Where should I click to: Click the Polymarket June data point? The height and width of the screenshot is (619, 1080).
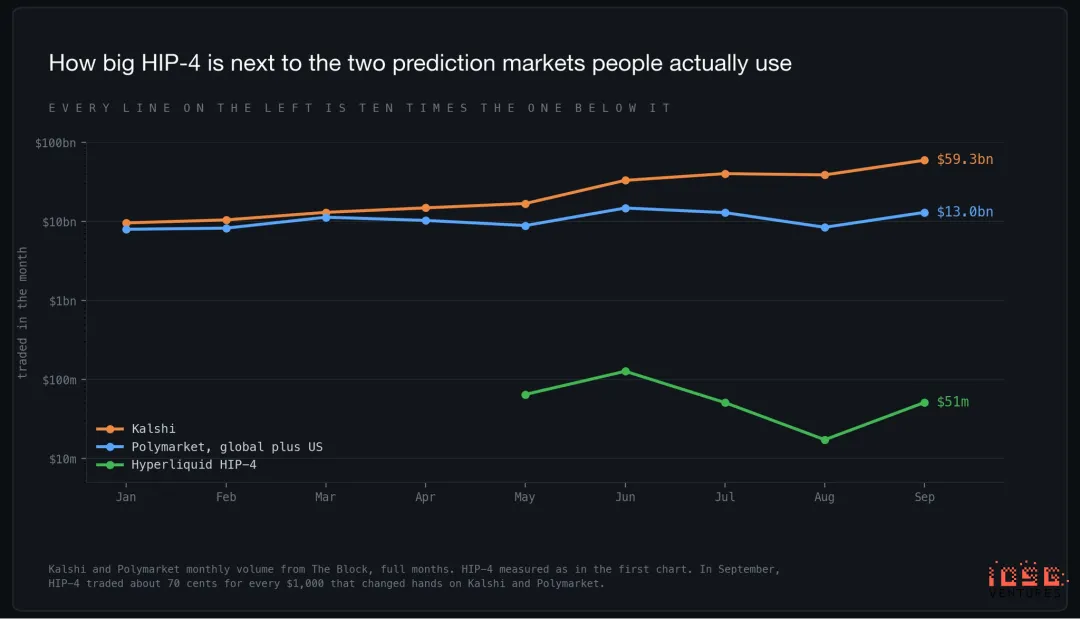625,208
